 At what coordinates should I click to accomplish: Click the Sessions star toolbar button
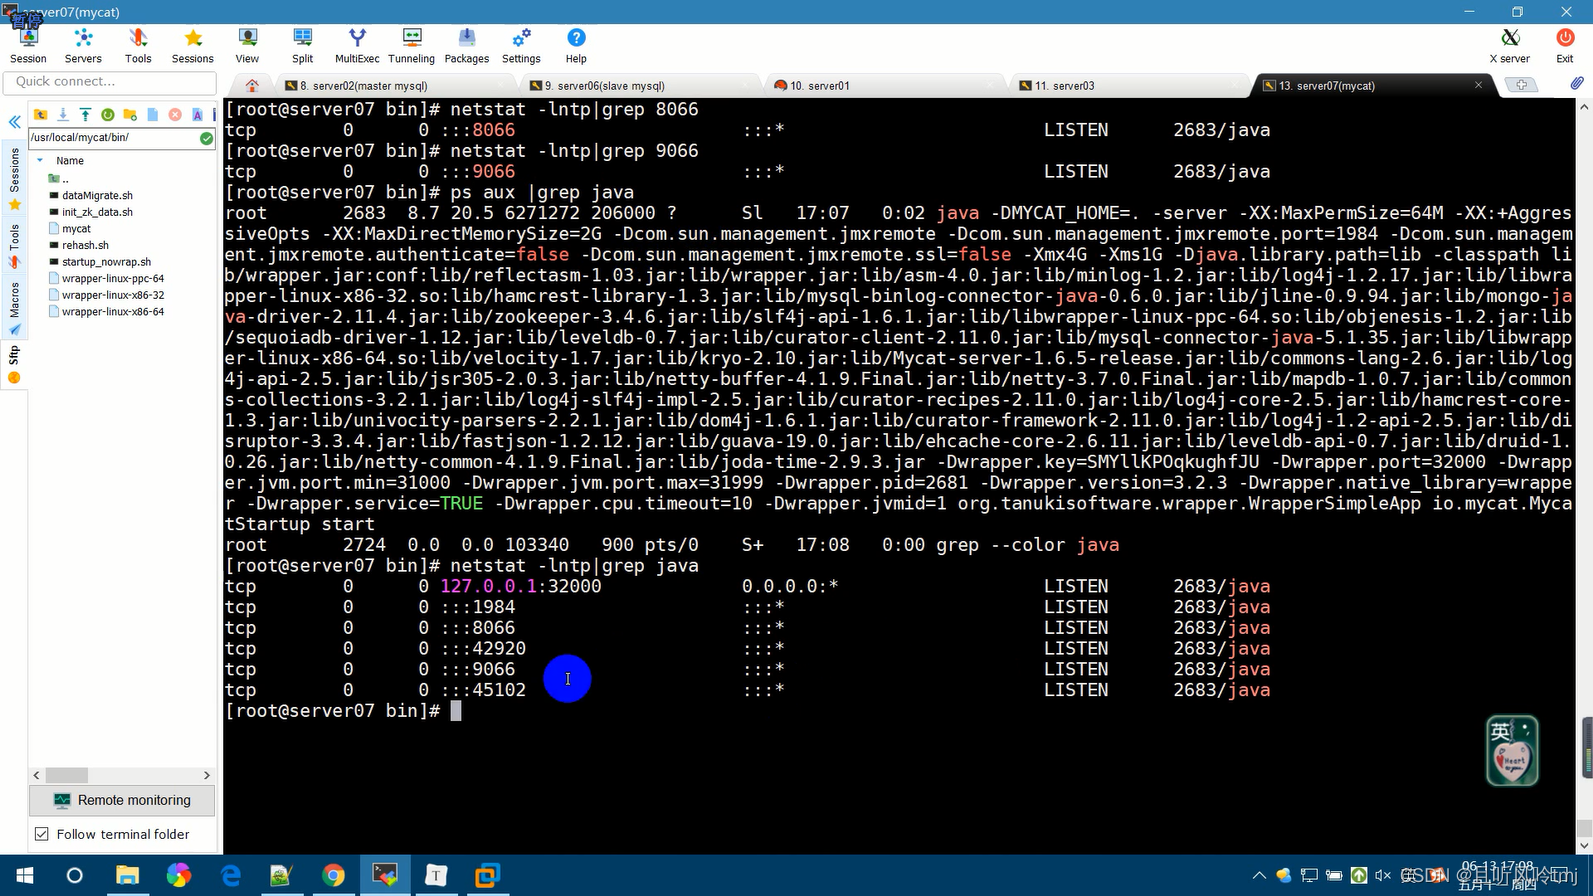[x=193, y=46]
